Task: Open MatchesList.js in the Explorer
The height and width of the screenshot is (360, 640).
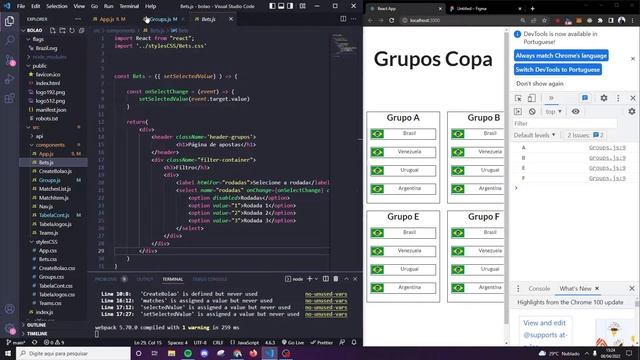Action: (55, 189)
